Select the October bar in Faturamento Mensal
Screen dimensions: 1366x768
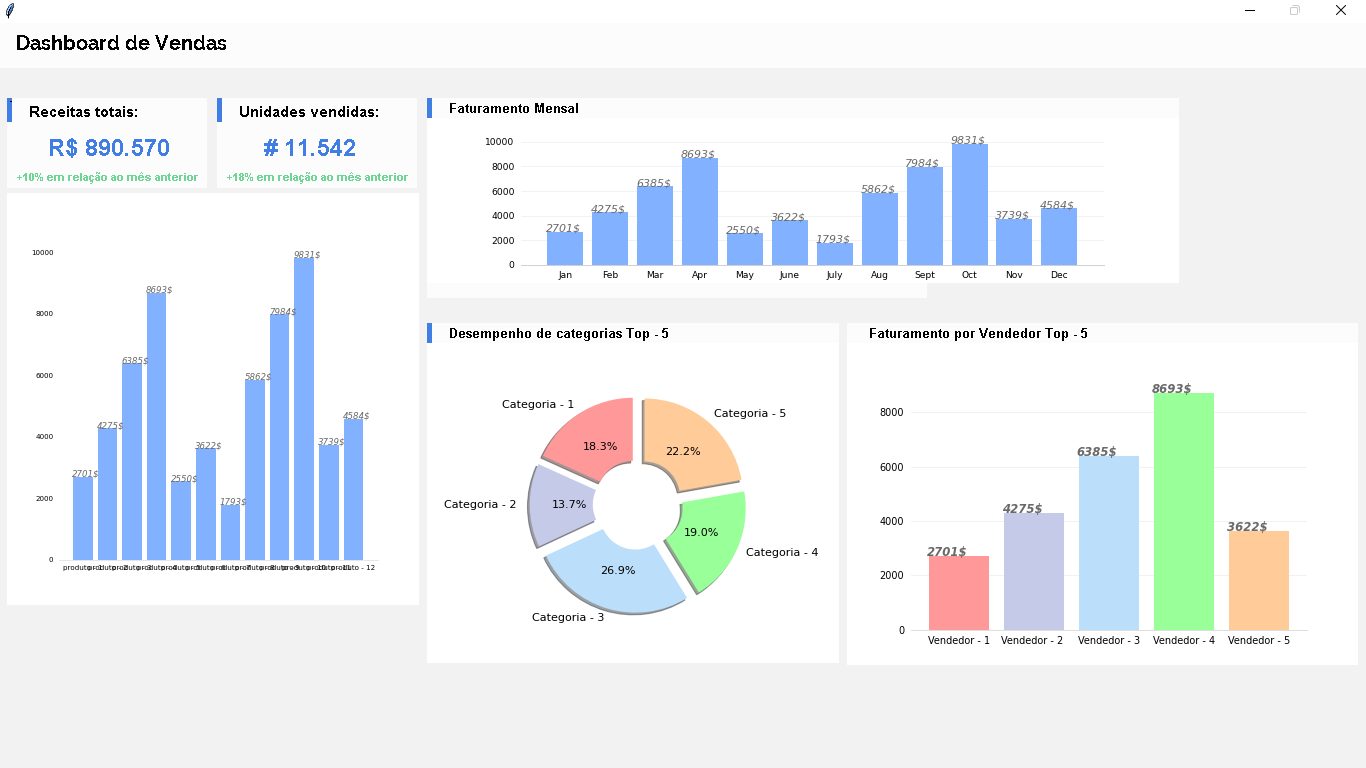pos(968,205)
